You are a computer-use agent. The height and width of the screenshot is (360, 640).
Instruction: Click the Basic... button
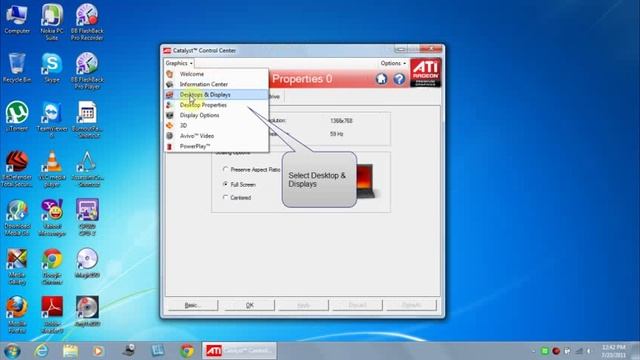pos(193,305)
